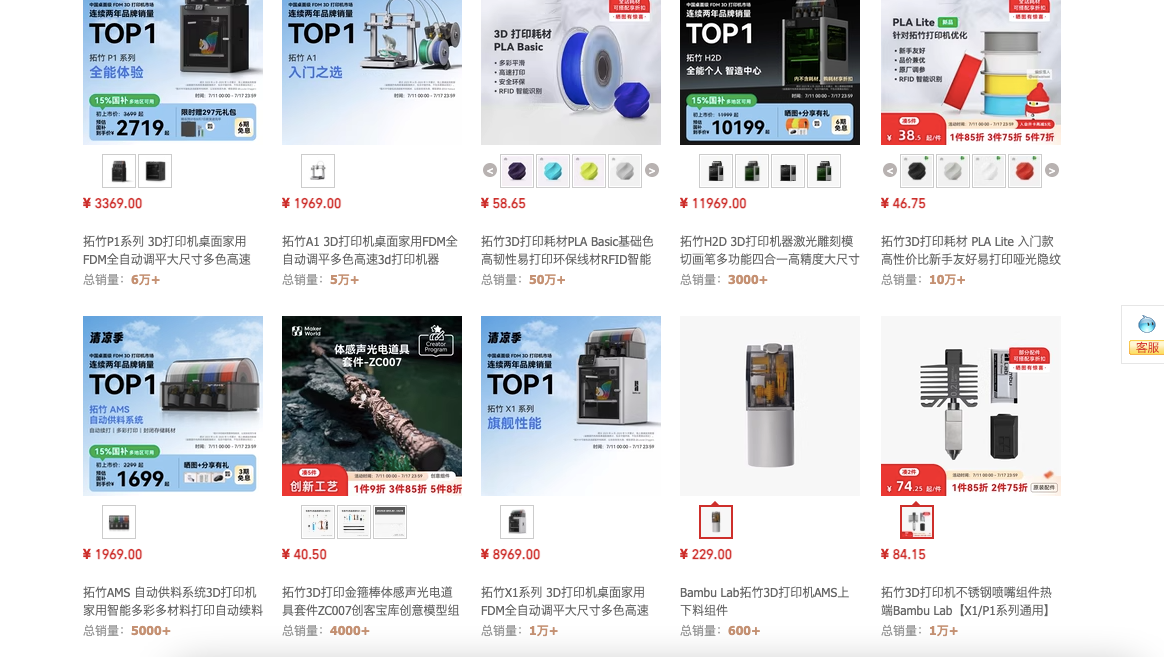Choose the variant thumbnail under 拓竹A1 image
Viewport: 1164px width, 657px height.
point(318,171)
